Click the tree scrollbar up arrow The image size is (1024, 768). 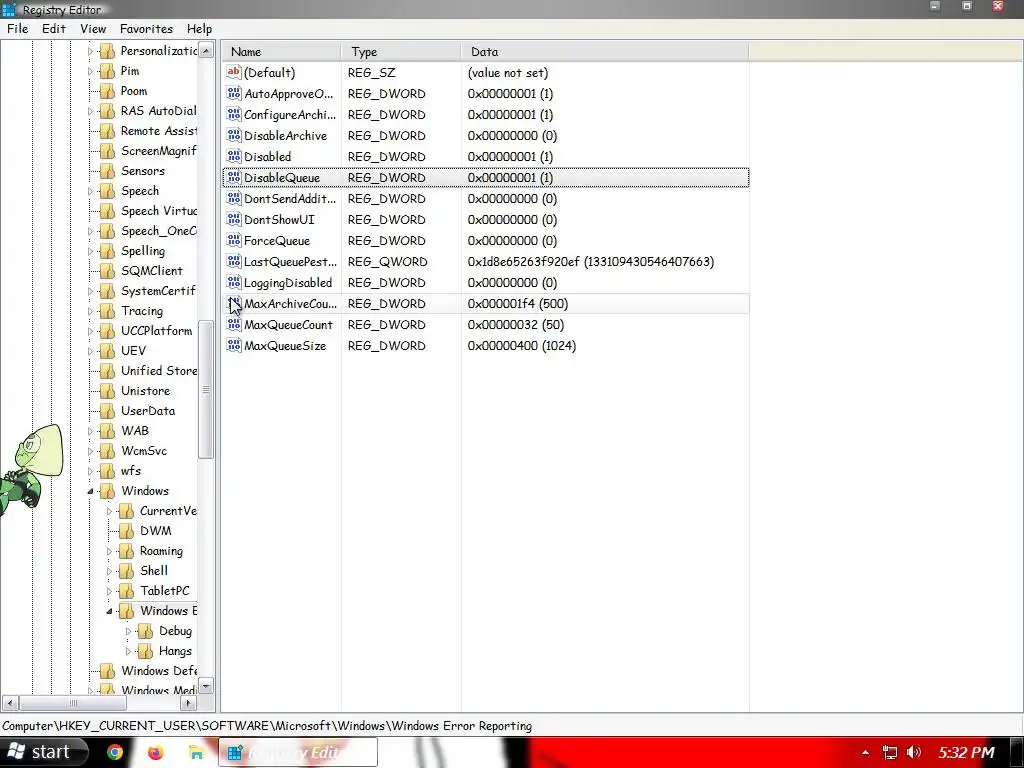point(206,50)
